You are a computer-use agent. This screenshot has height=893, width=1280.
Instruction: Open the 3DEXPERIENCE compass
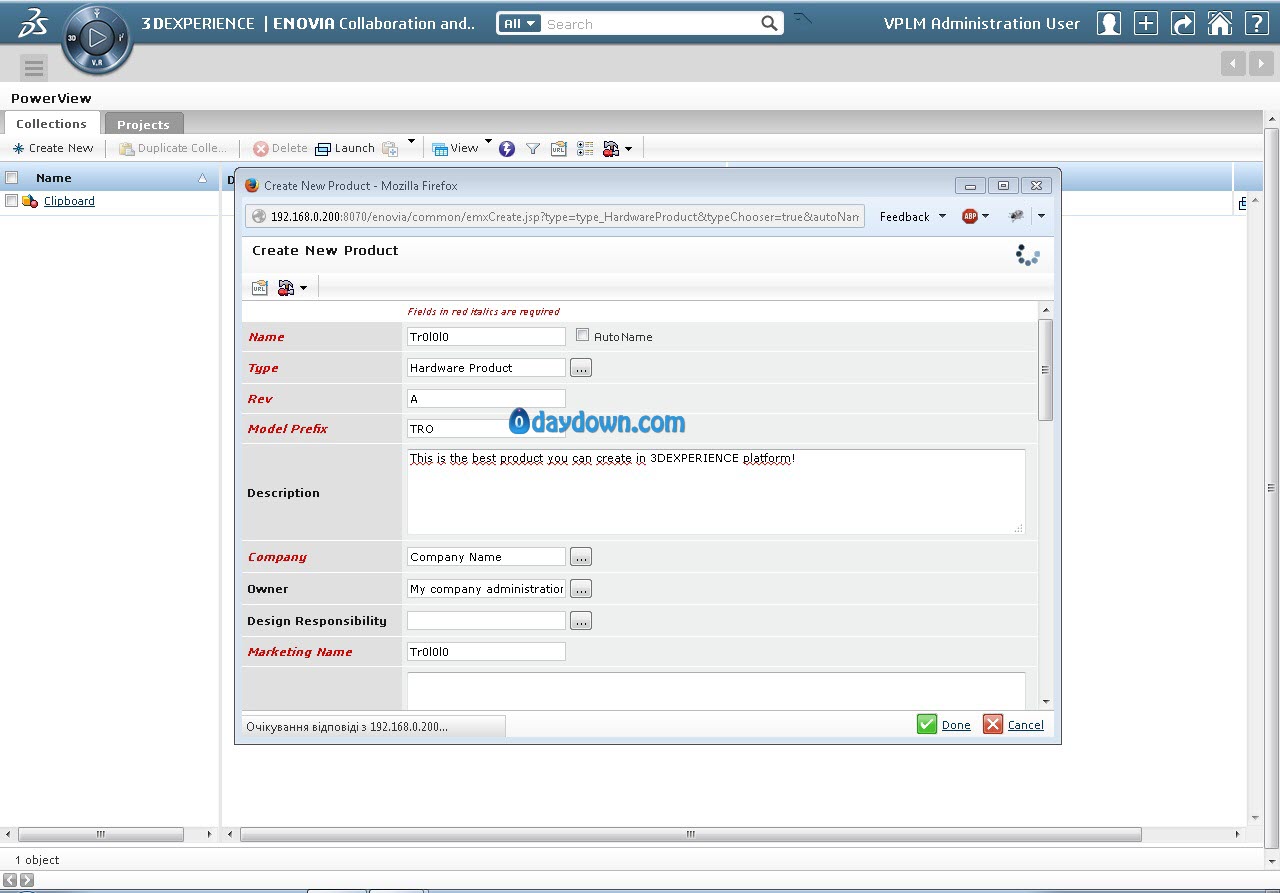coord(97,40)
